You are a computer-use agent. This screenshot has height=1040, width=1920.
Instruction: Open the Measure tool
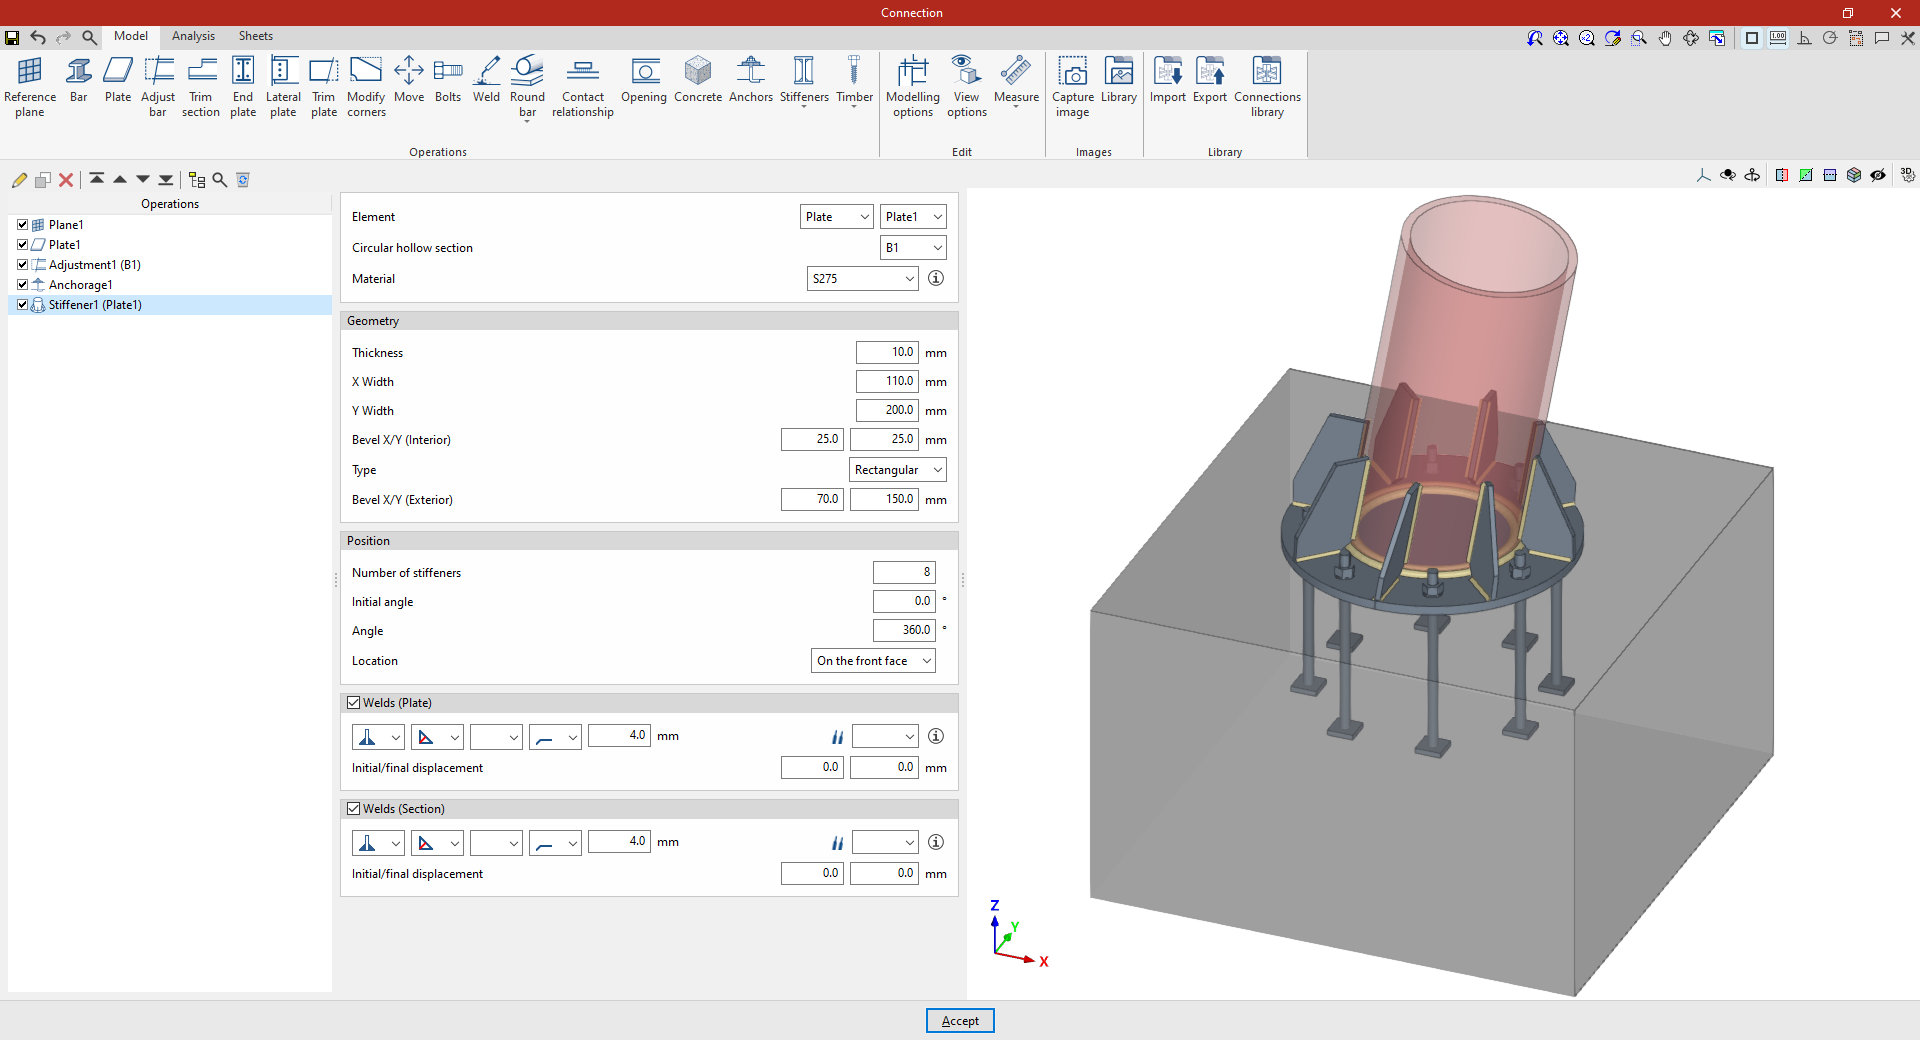[1015, 80]
